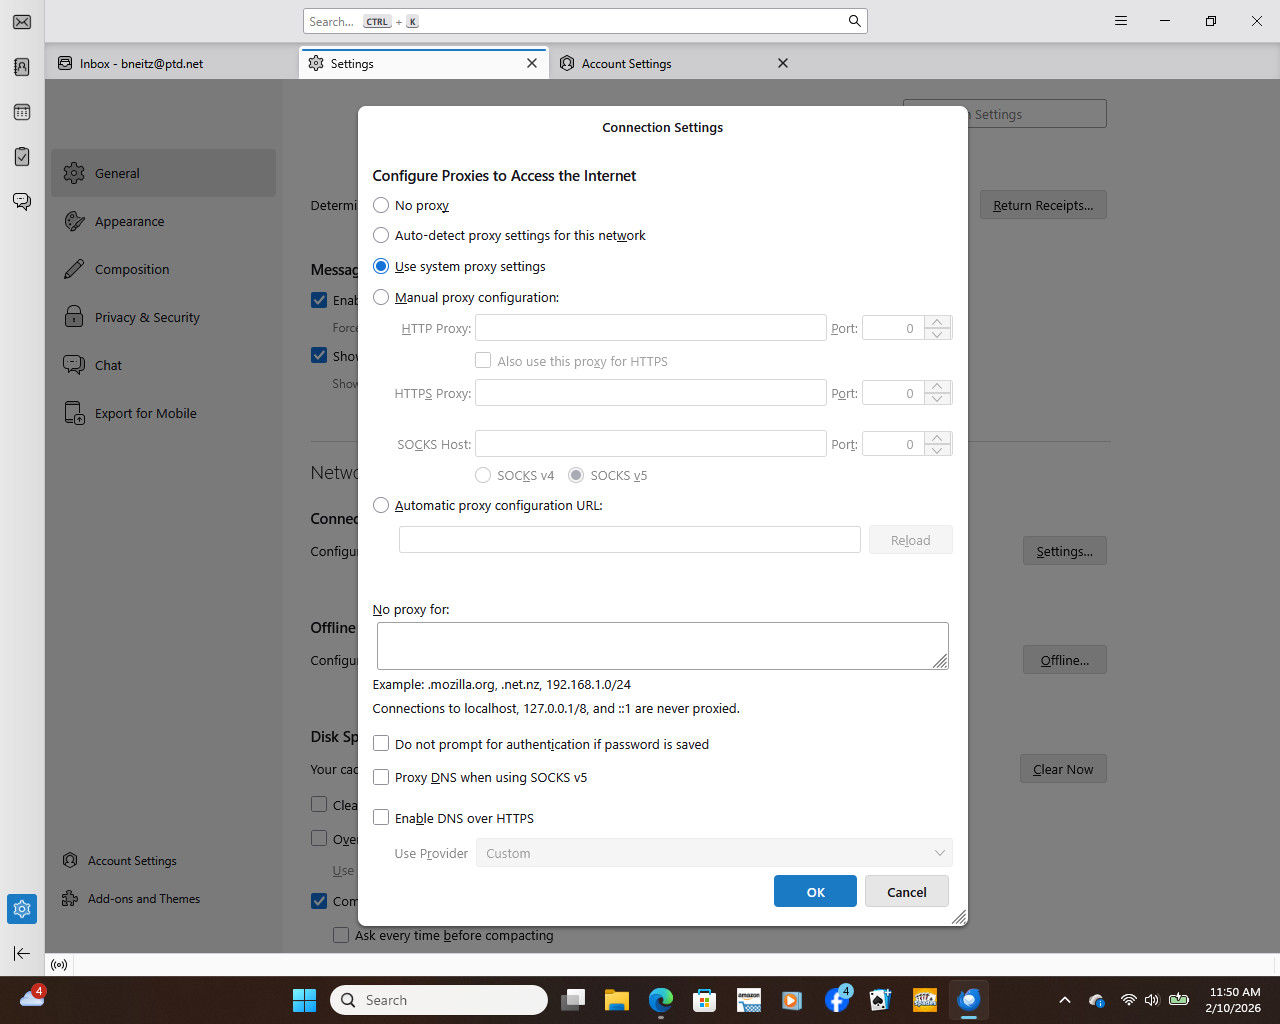Open Export for Mobile settings

(164, 413)
